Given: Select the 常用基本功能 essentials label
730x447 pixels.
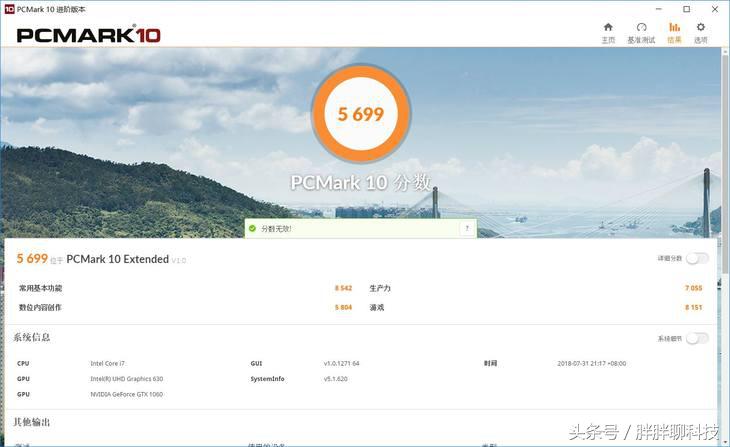Looking at the screenshot, I should point(41,288).
